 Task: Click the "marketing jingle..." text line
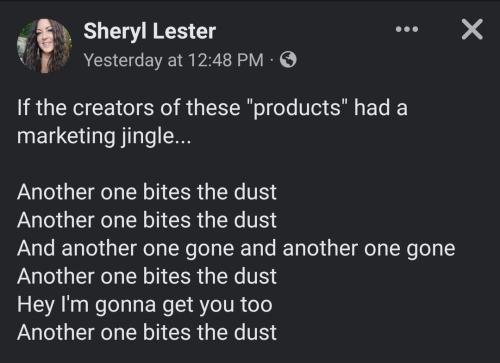pyautogui.click(x=104, y=137)
